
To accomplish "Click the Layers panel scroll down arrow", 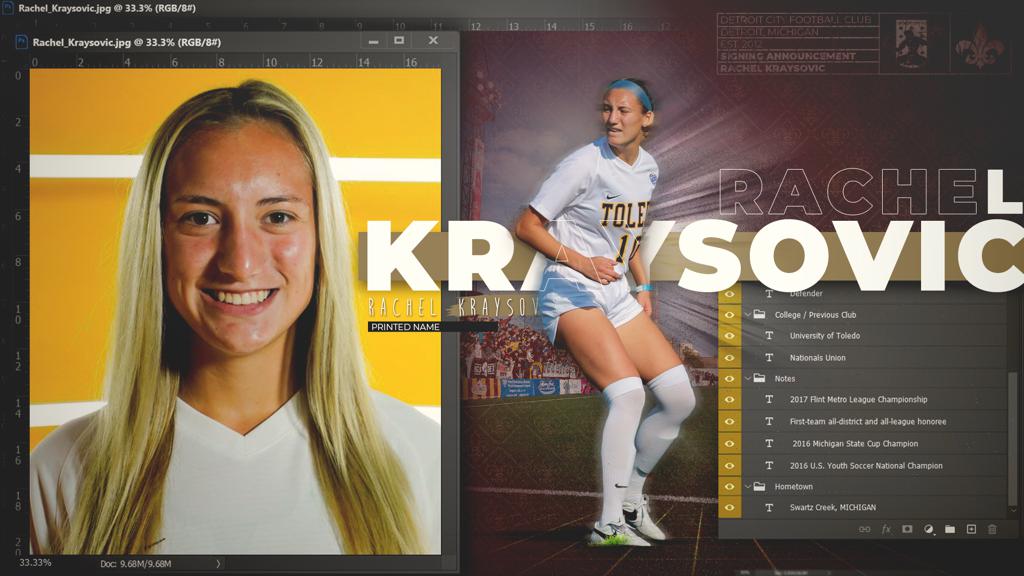I will coord(1012,511).
